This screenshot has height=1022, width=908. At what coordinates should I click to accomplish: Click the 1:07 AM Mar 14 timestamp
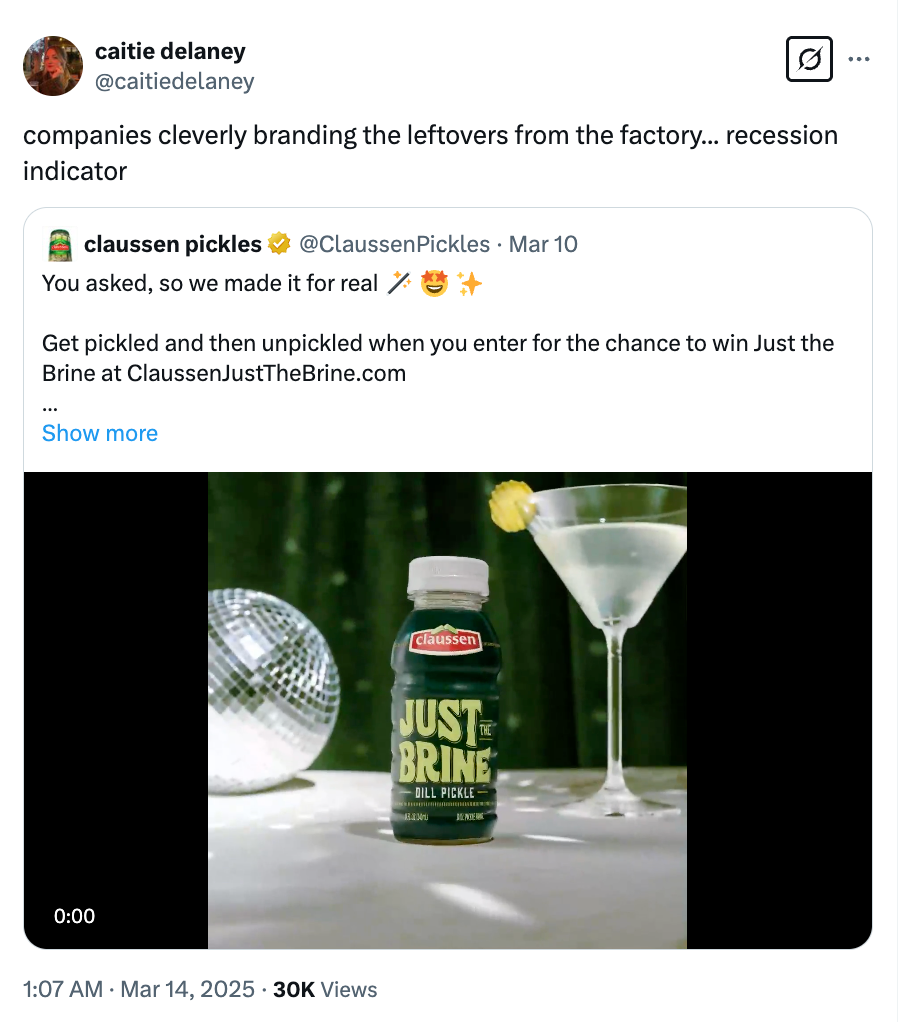point(138,989)
